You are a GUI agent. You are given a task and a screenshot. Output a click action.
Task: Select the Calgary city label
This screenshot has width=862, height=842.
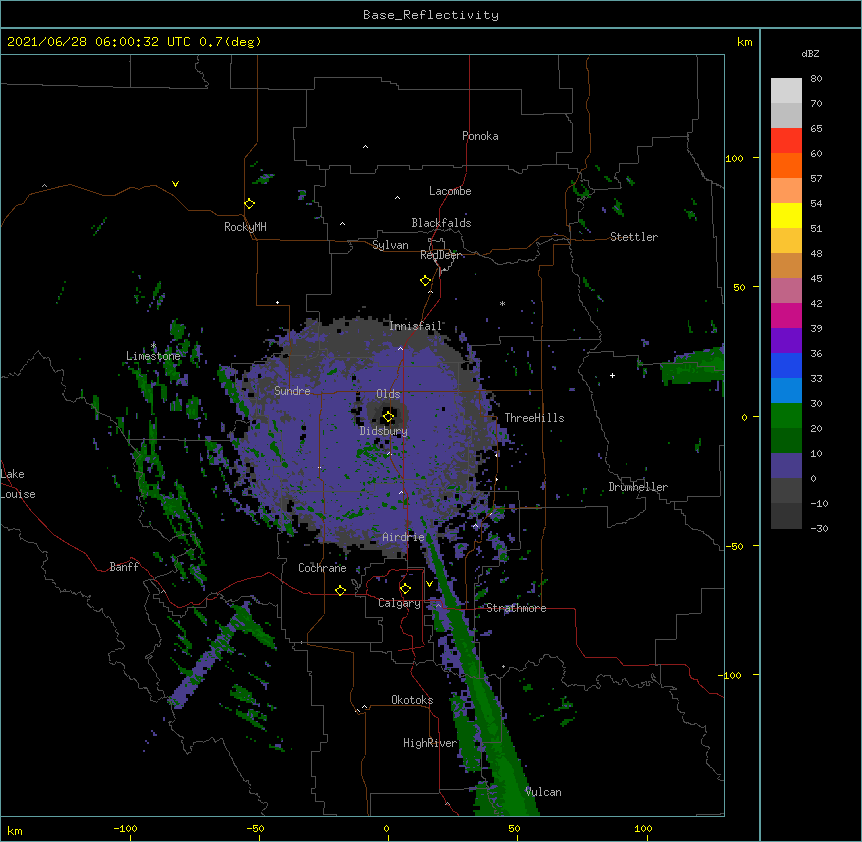coord(399,603)
